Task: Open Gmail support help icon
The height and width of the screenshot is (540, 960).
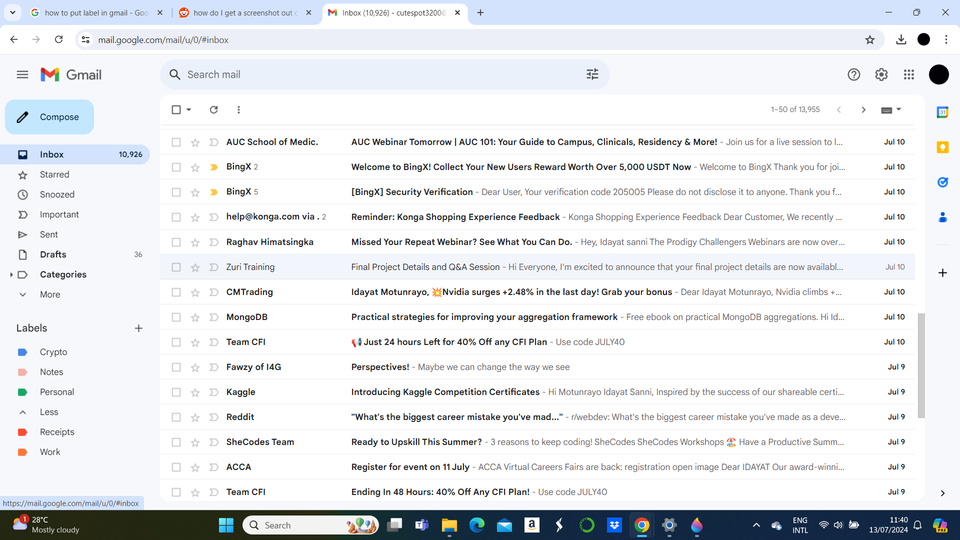Action: [853, 75]
